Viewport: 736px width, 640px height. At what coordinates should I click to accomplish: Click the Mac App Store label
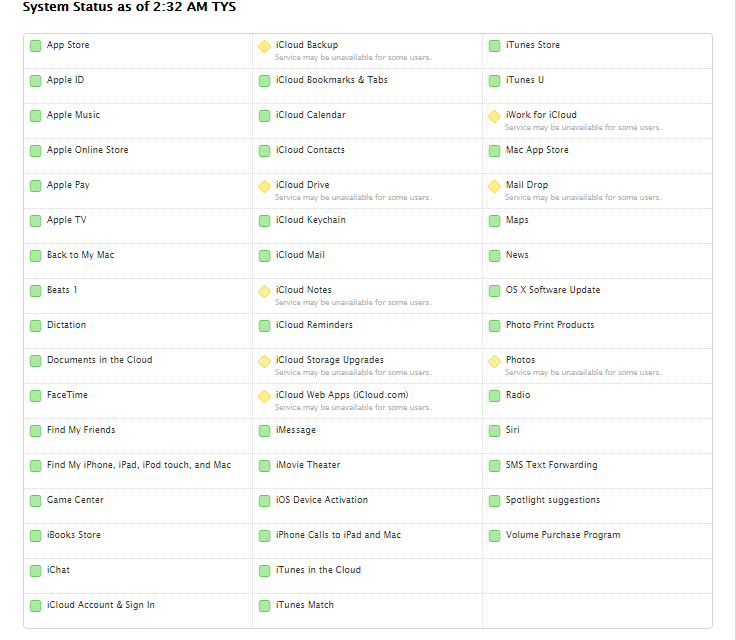pyautogui.click(x=537, y=150)
